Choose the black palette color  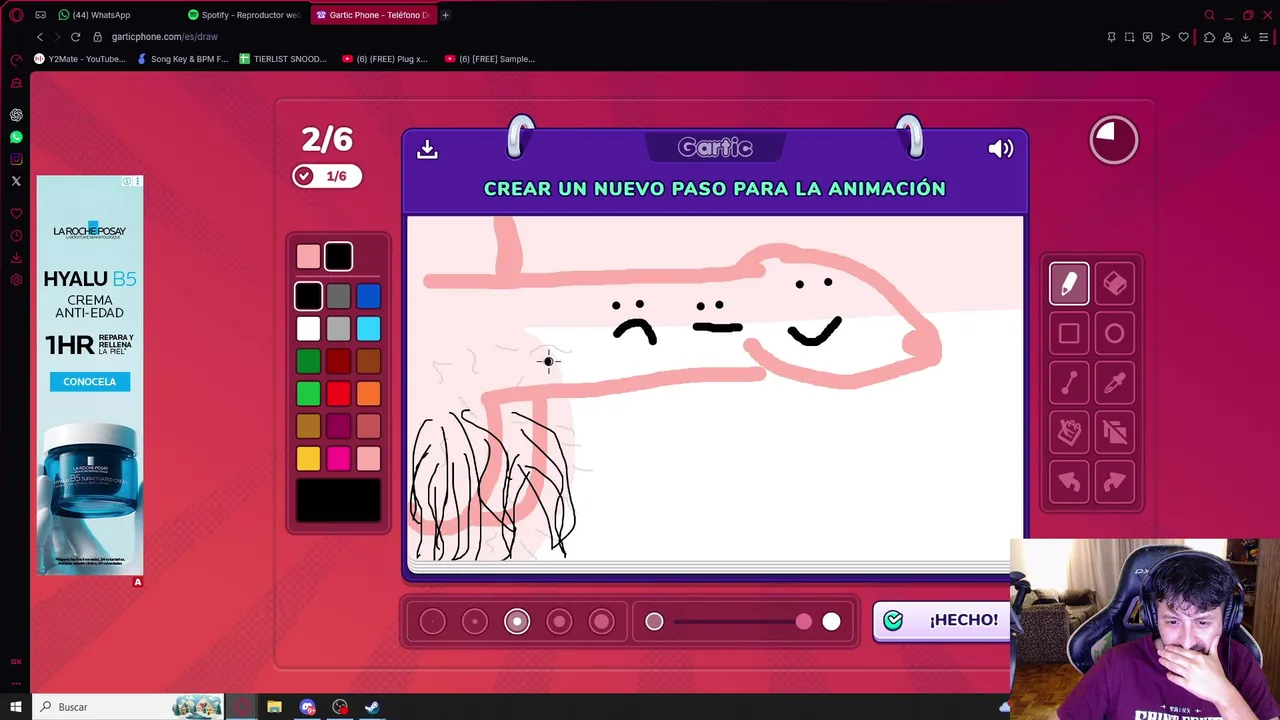[308, 296]
